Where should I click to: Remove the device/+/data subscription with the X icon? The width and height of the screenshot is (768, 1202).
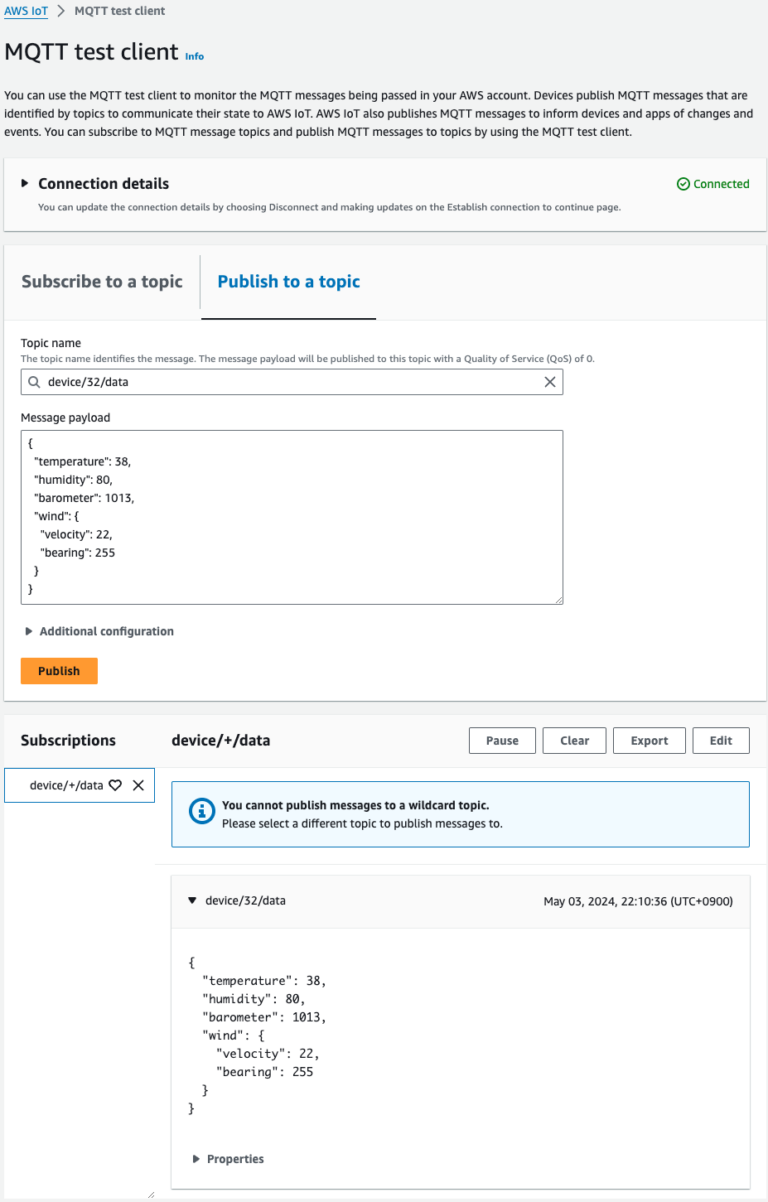click(138, 785)
